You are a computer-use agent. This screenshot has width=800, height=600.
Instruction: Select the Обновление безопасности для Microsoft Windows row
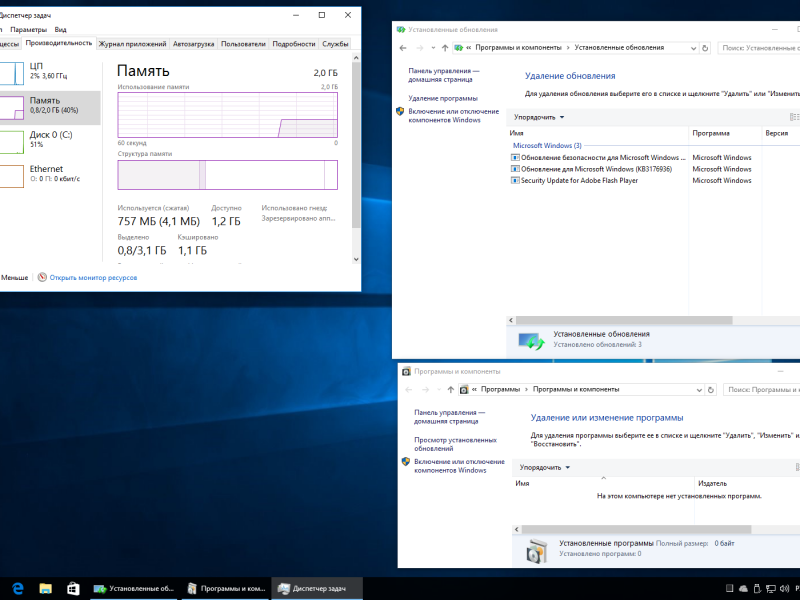click(654, 158)
